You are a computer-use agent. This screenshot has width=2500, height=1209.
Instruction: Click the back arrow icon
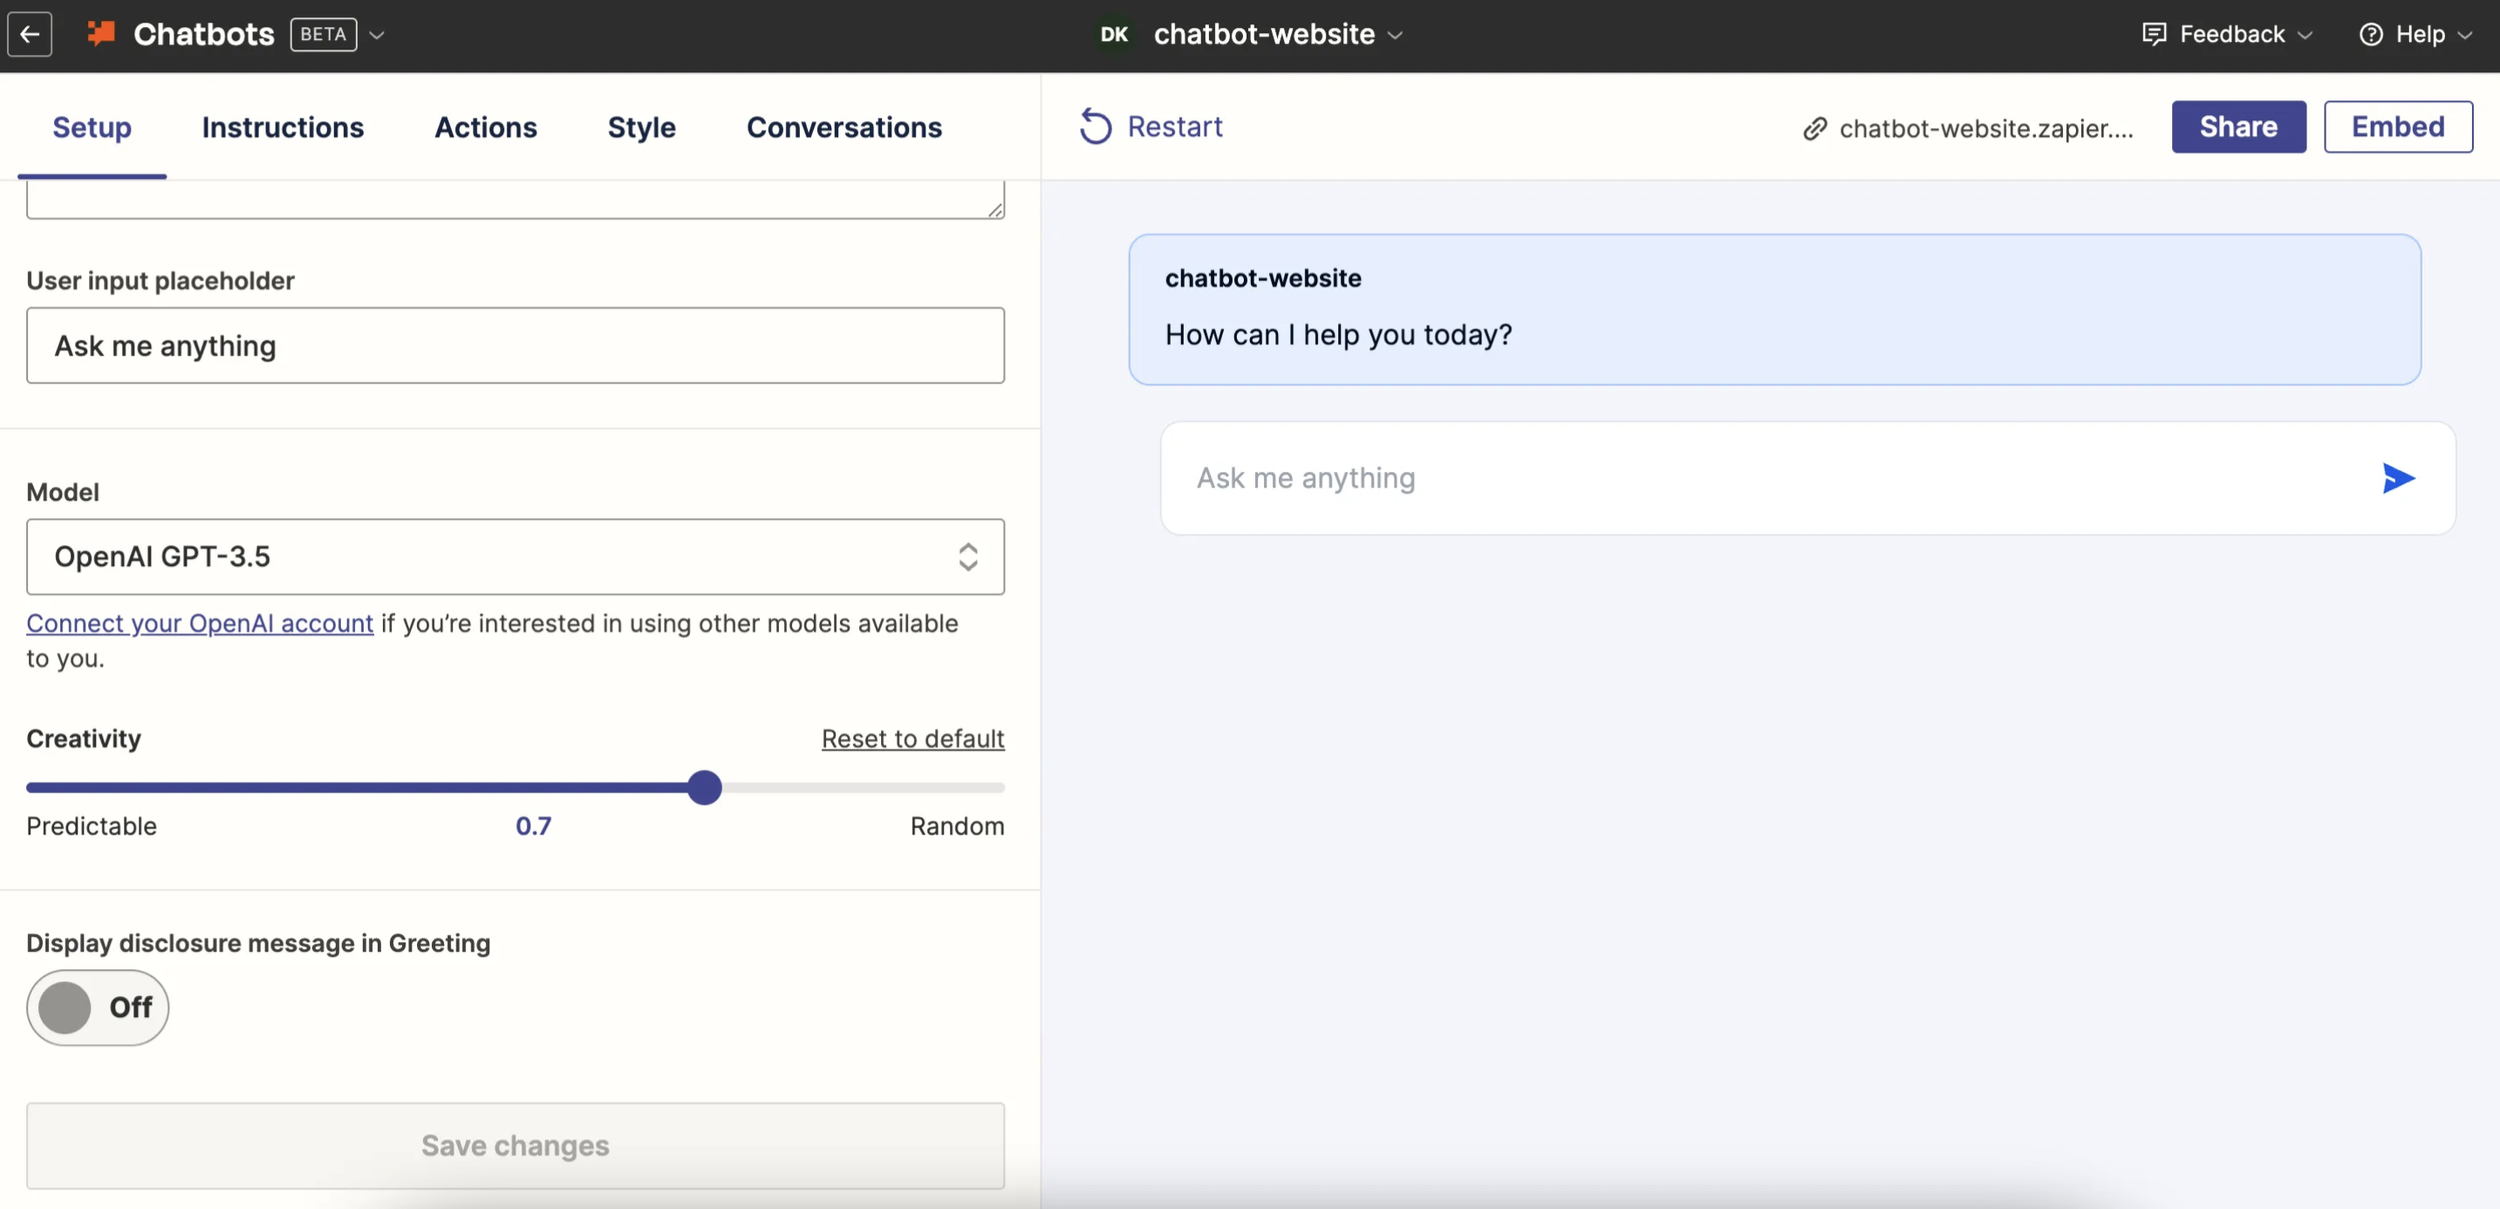pyautogui.click(x=30, y=35)
